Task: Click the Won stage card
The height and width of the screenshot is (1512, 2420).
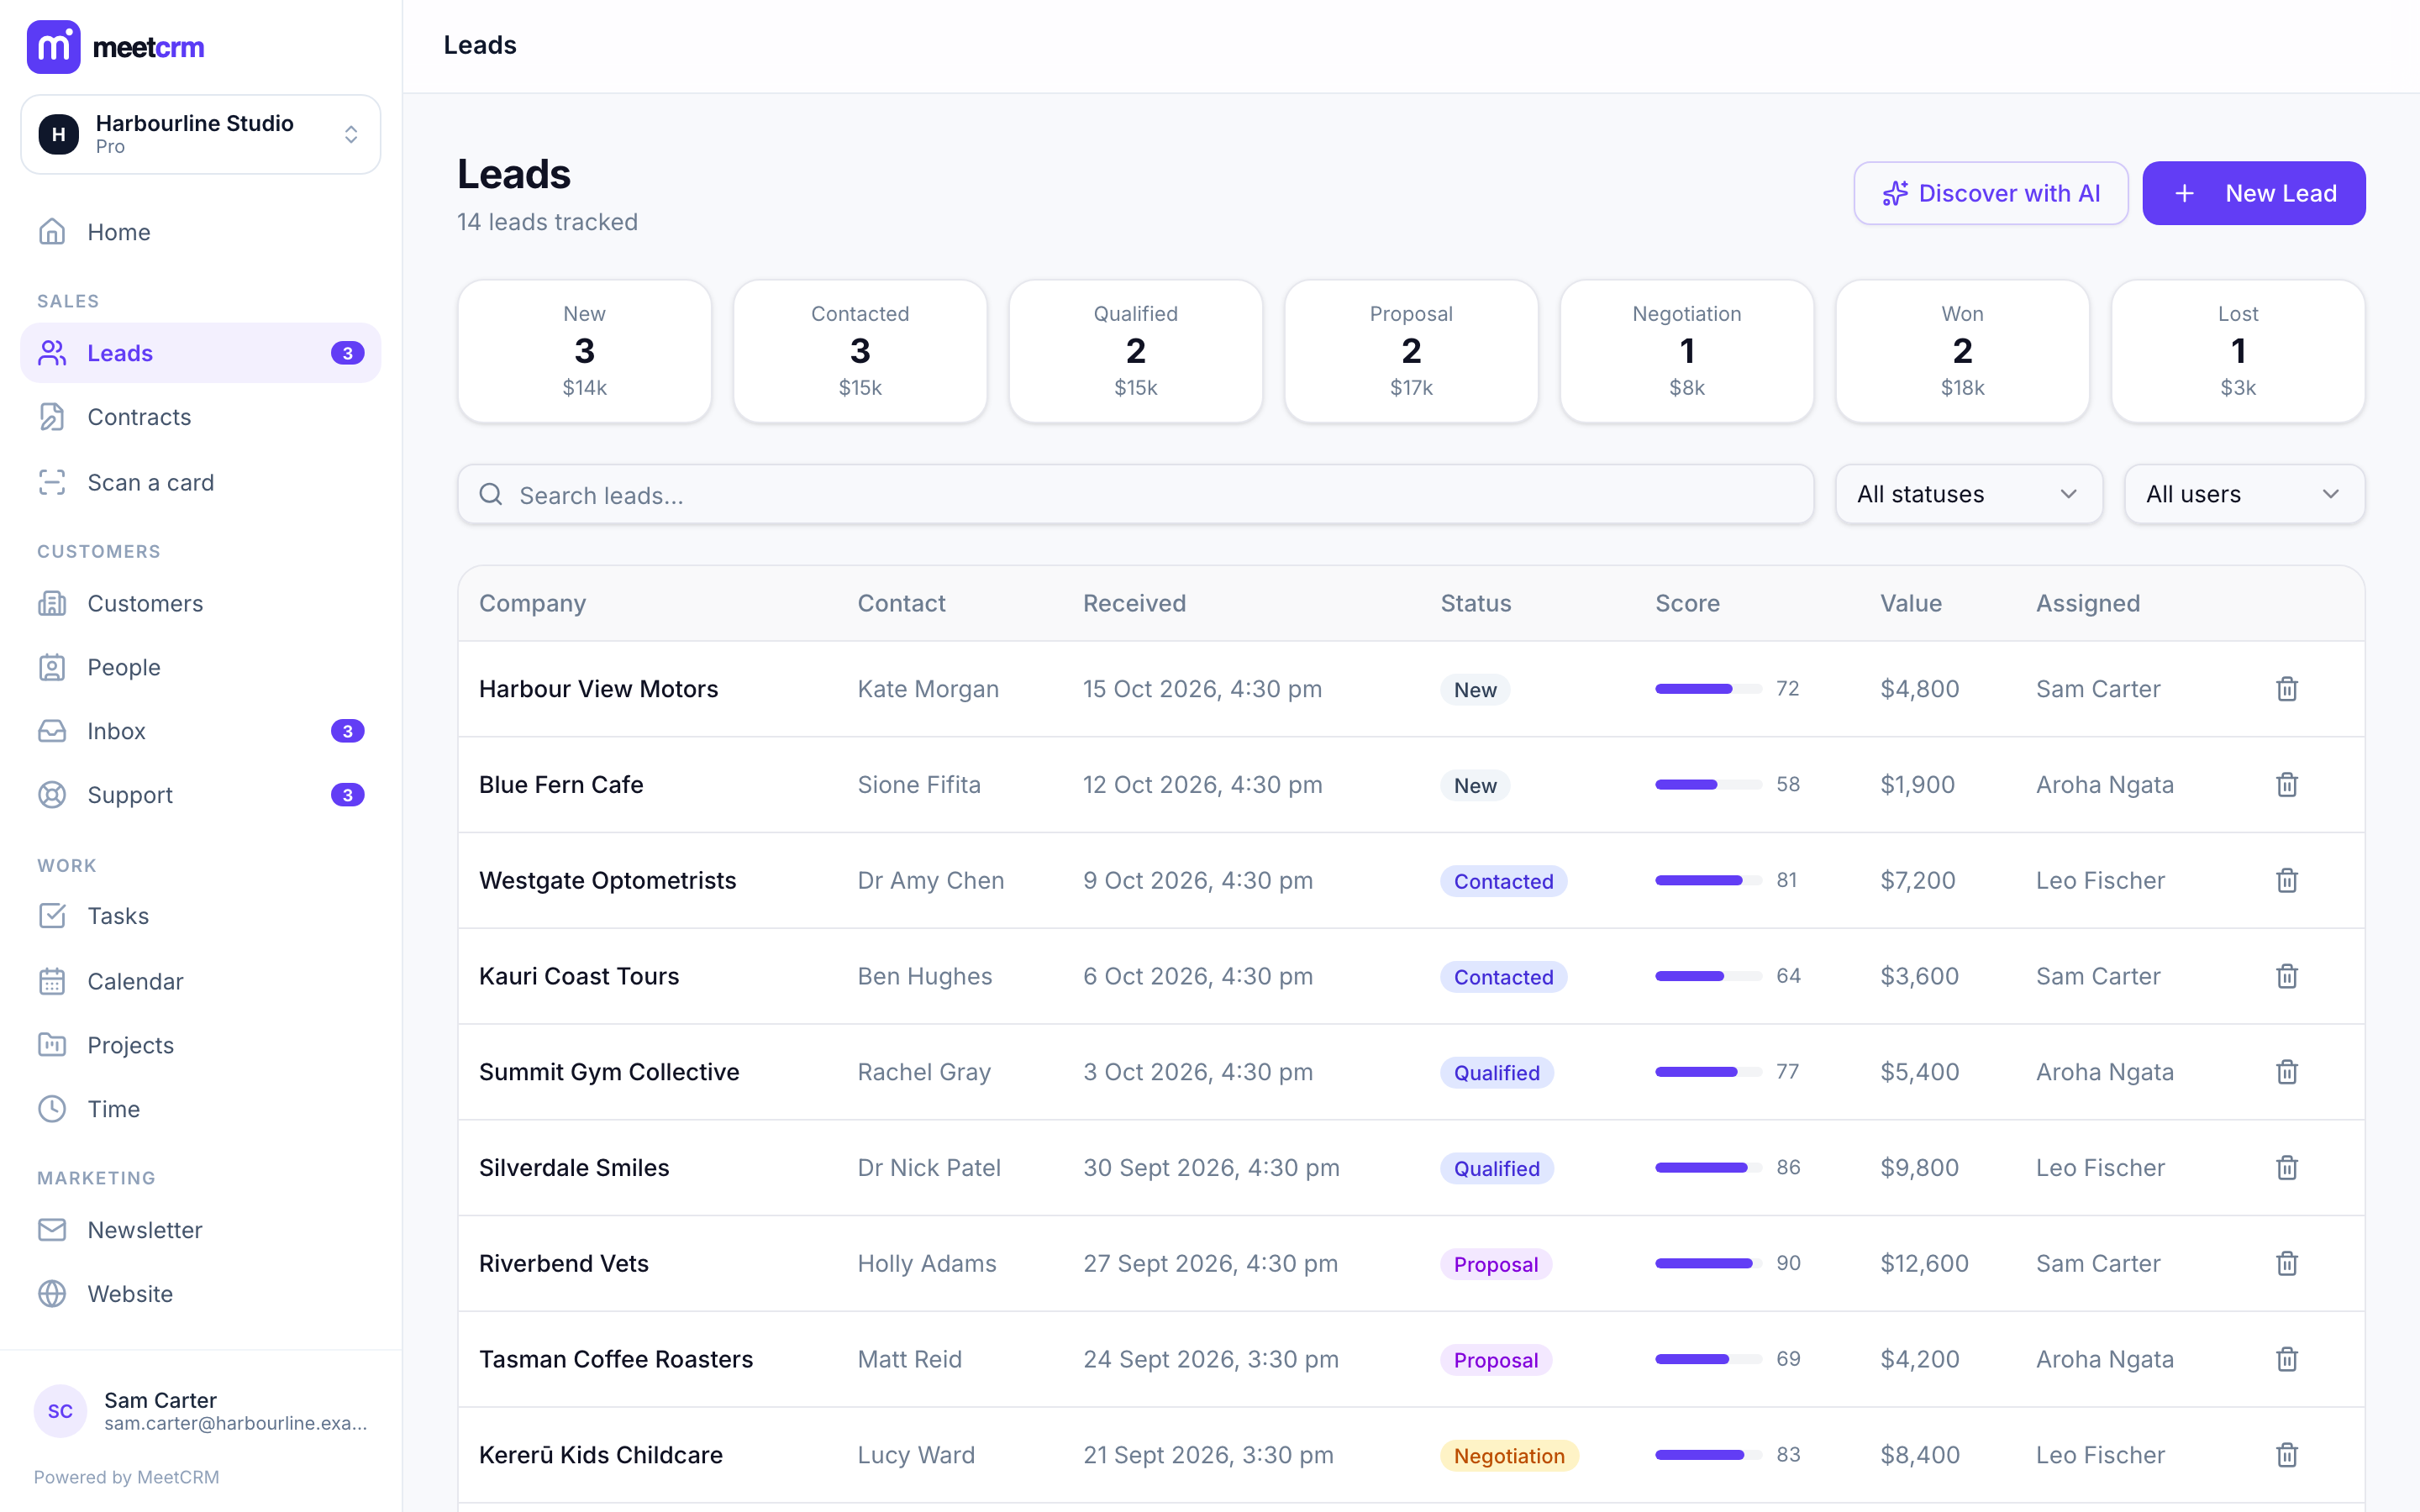Action: pos(1962,351)
